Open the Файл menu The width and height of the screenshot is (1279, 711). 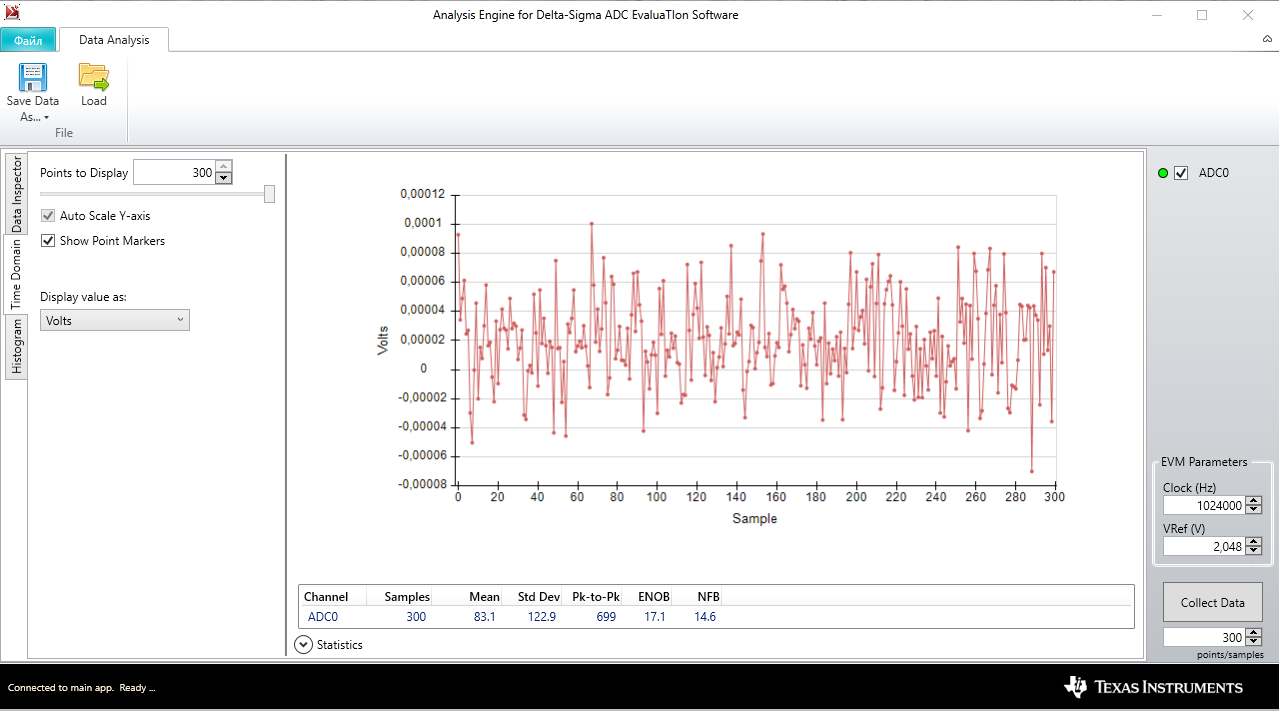[28, 40]
